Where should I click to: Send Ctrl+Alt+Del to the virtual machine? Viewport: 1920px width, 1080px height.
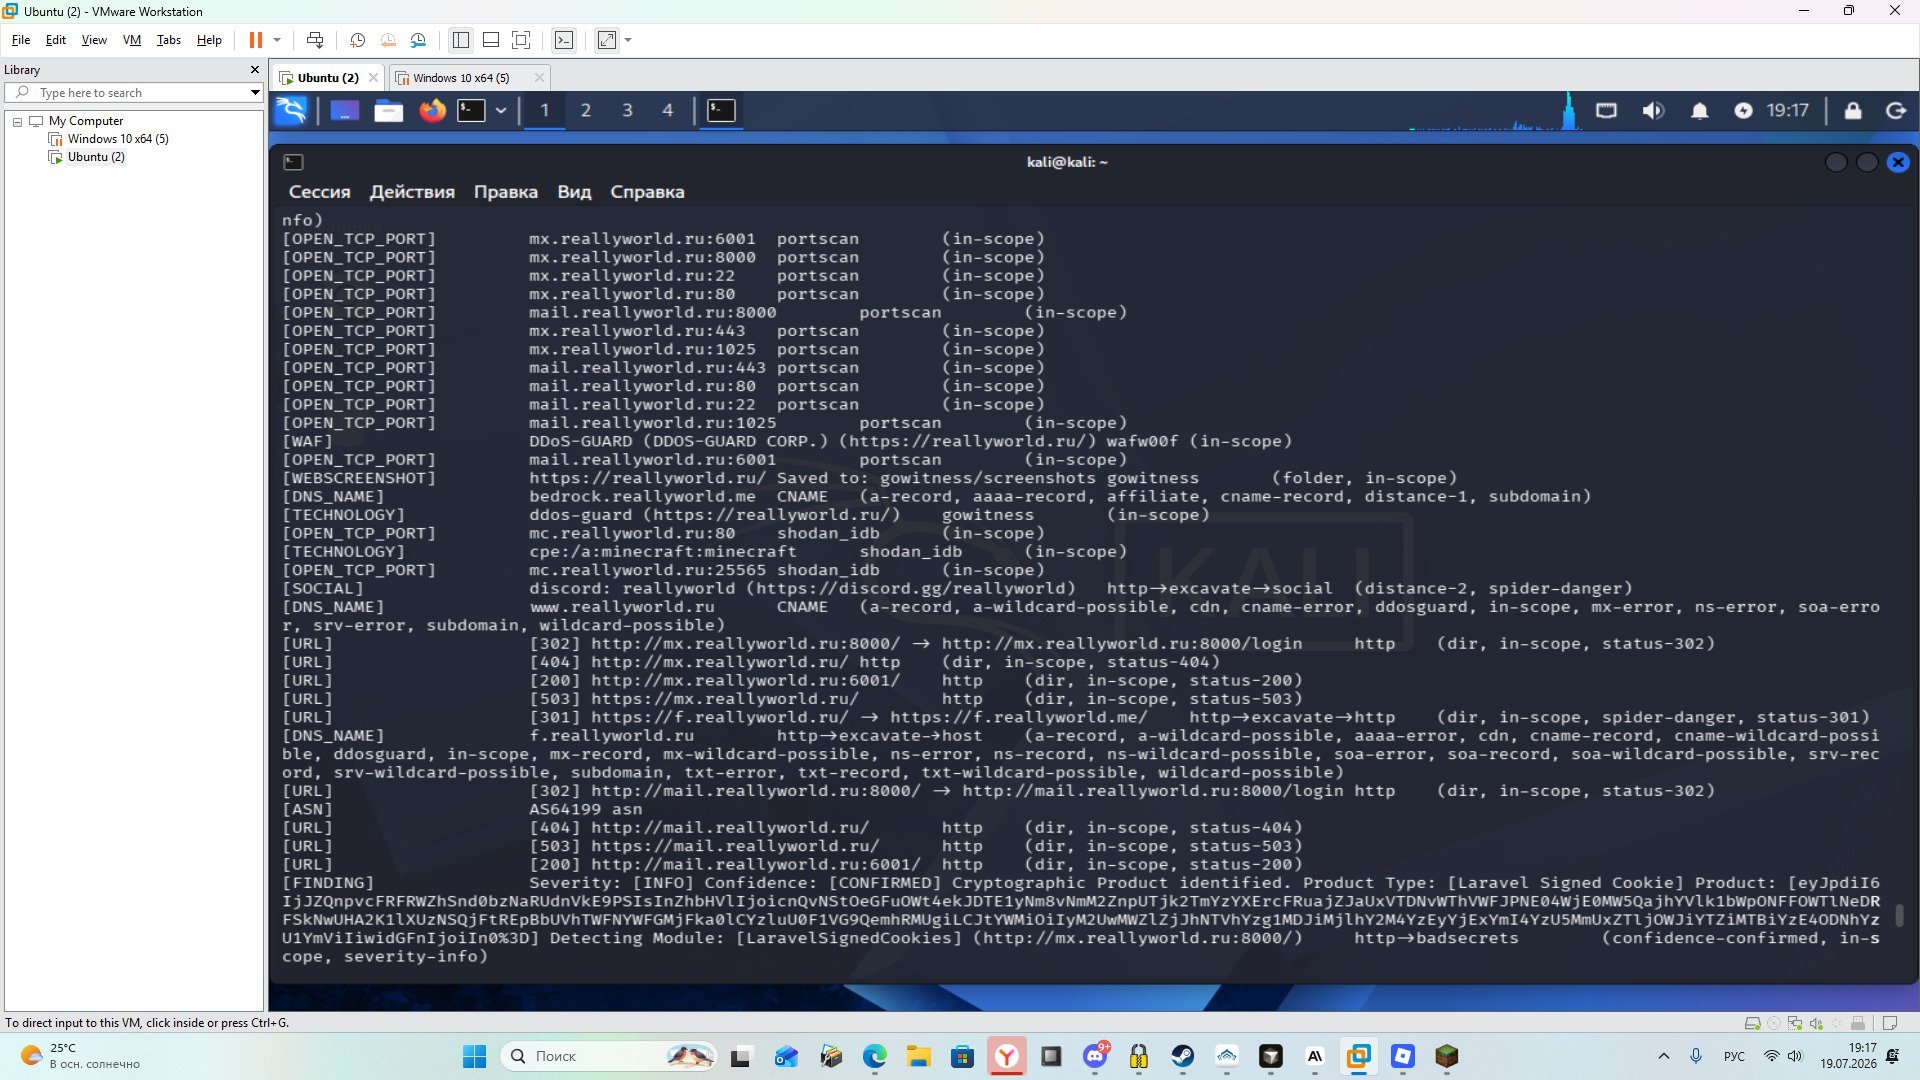point(315,40)
